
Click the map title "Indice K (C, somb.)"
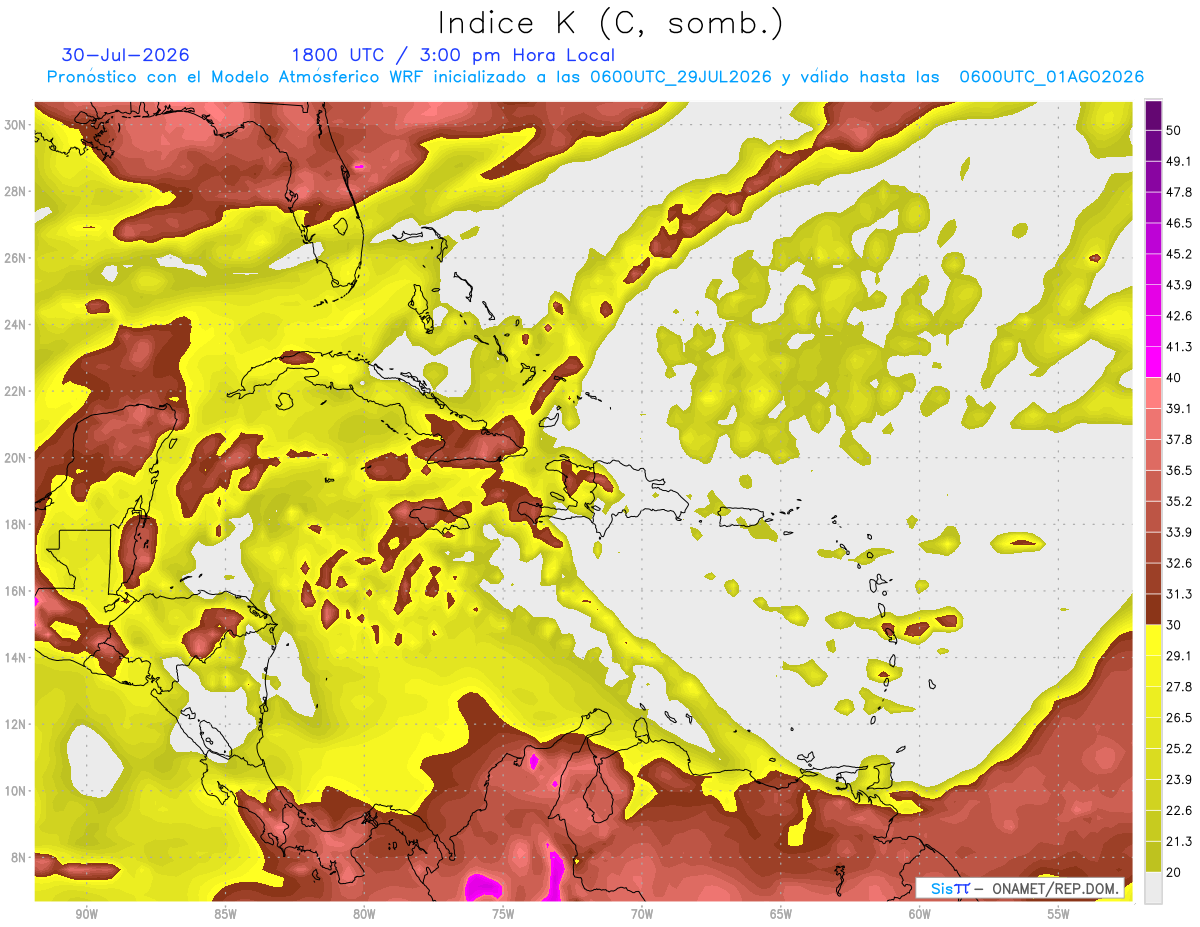611,23
